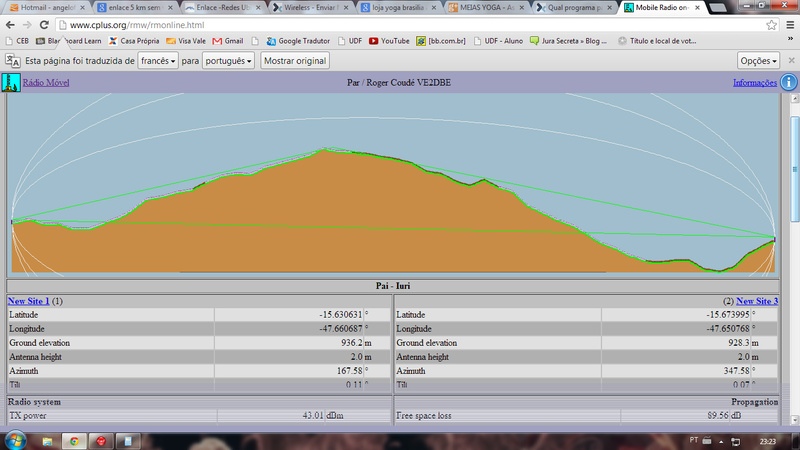Select the -15.630631 latitude value

click(340, 315)
